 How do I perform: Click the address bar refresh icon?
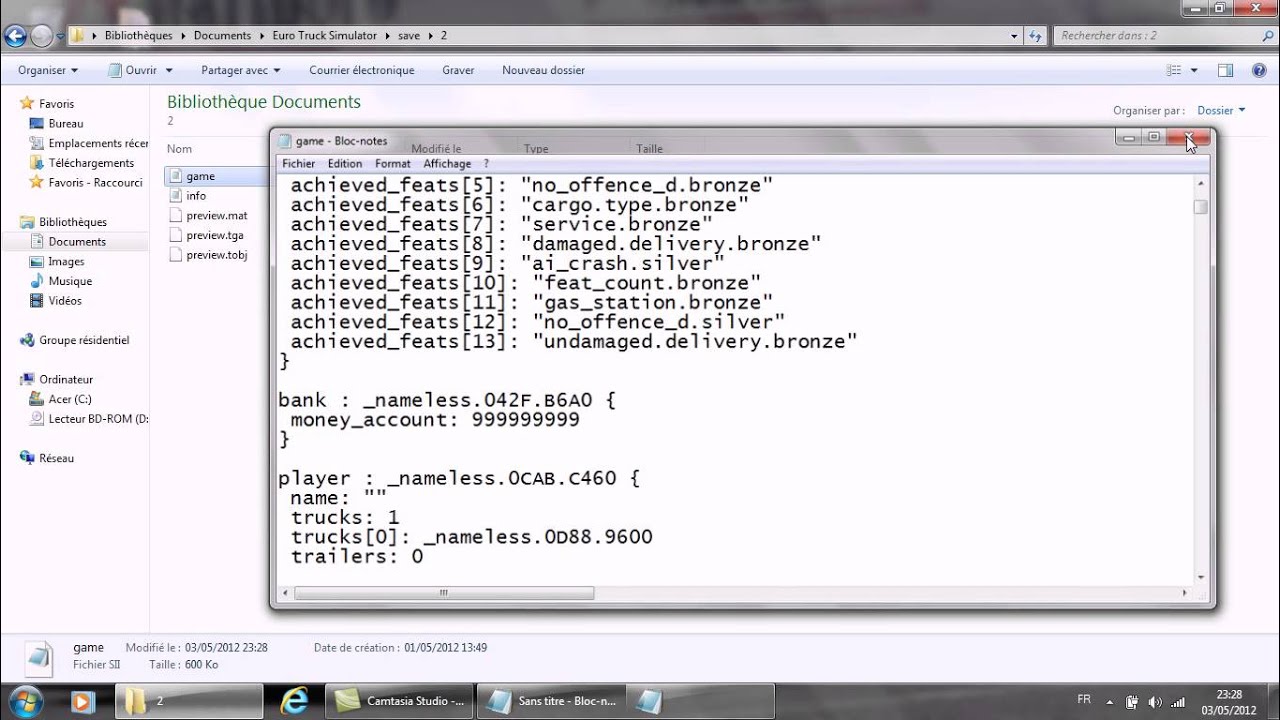1035,36
